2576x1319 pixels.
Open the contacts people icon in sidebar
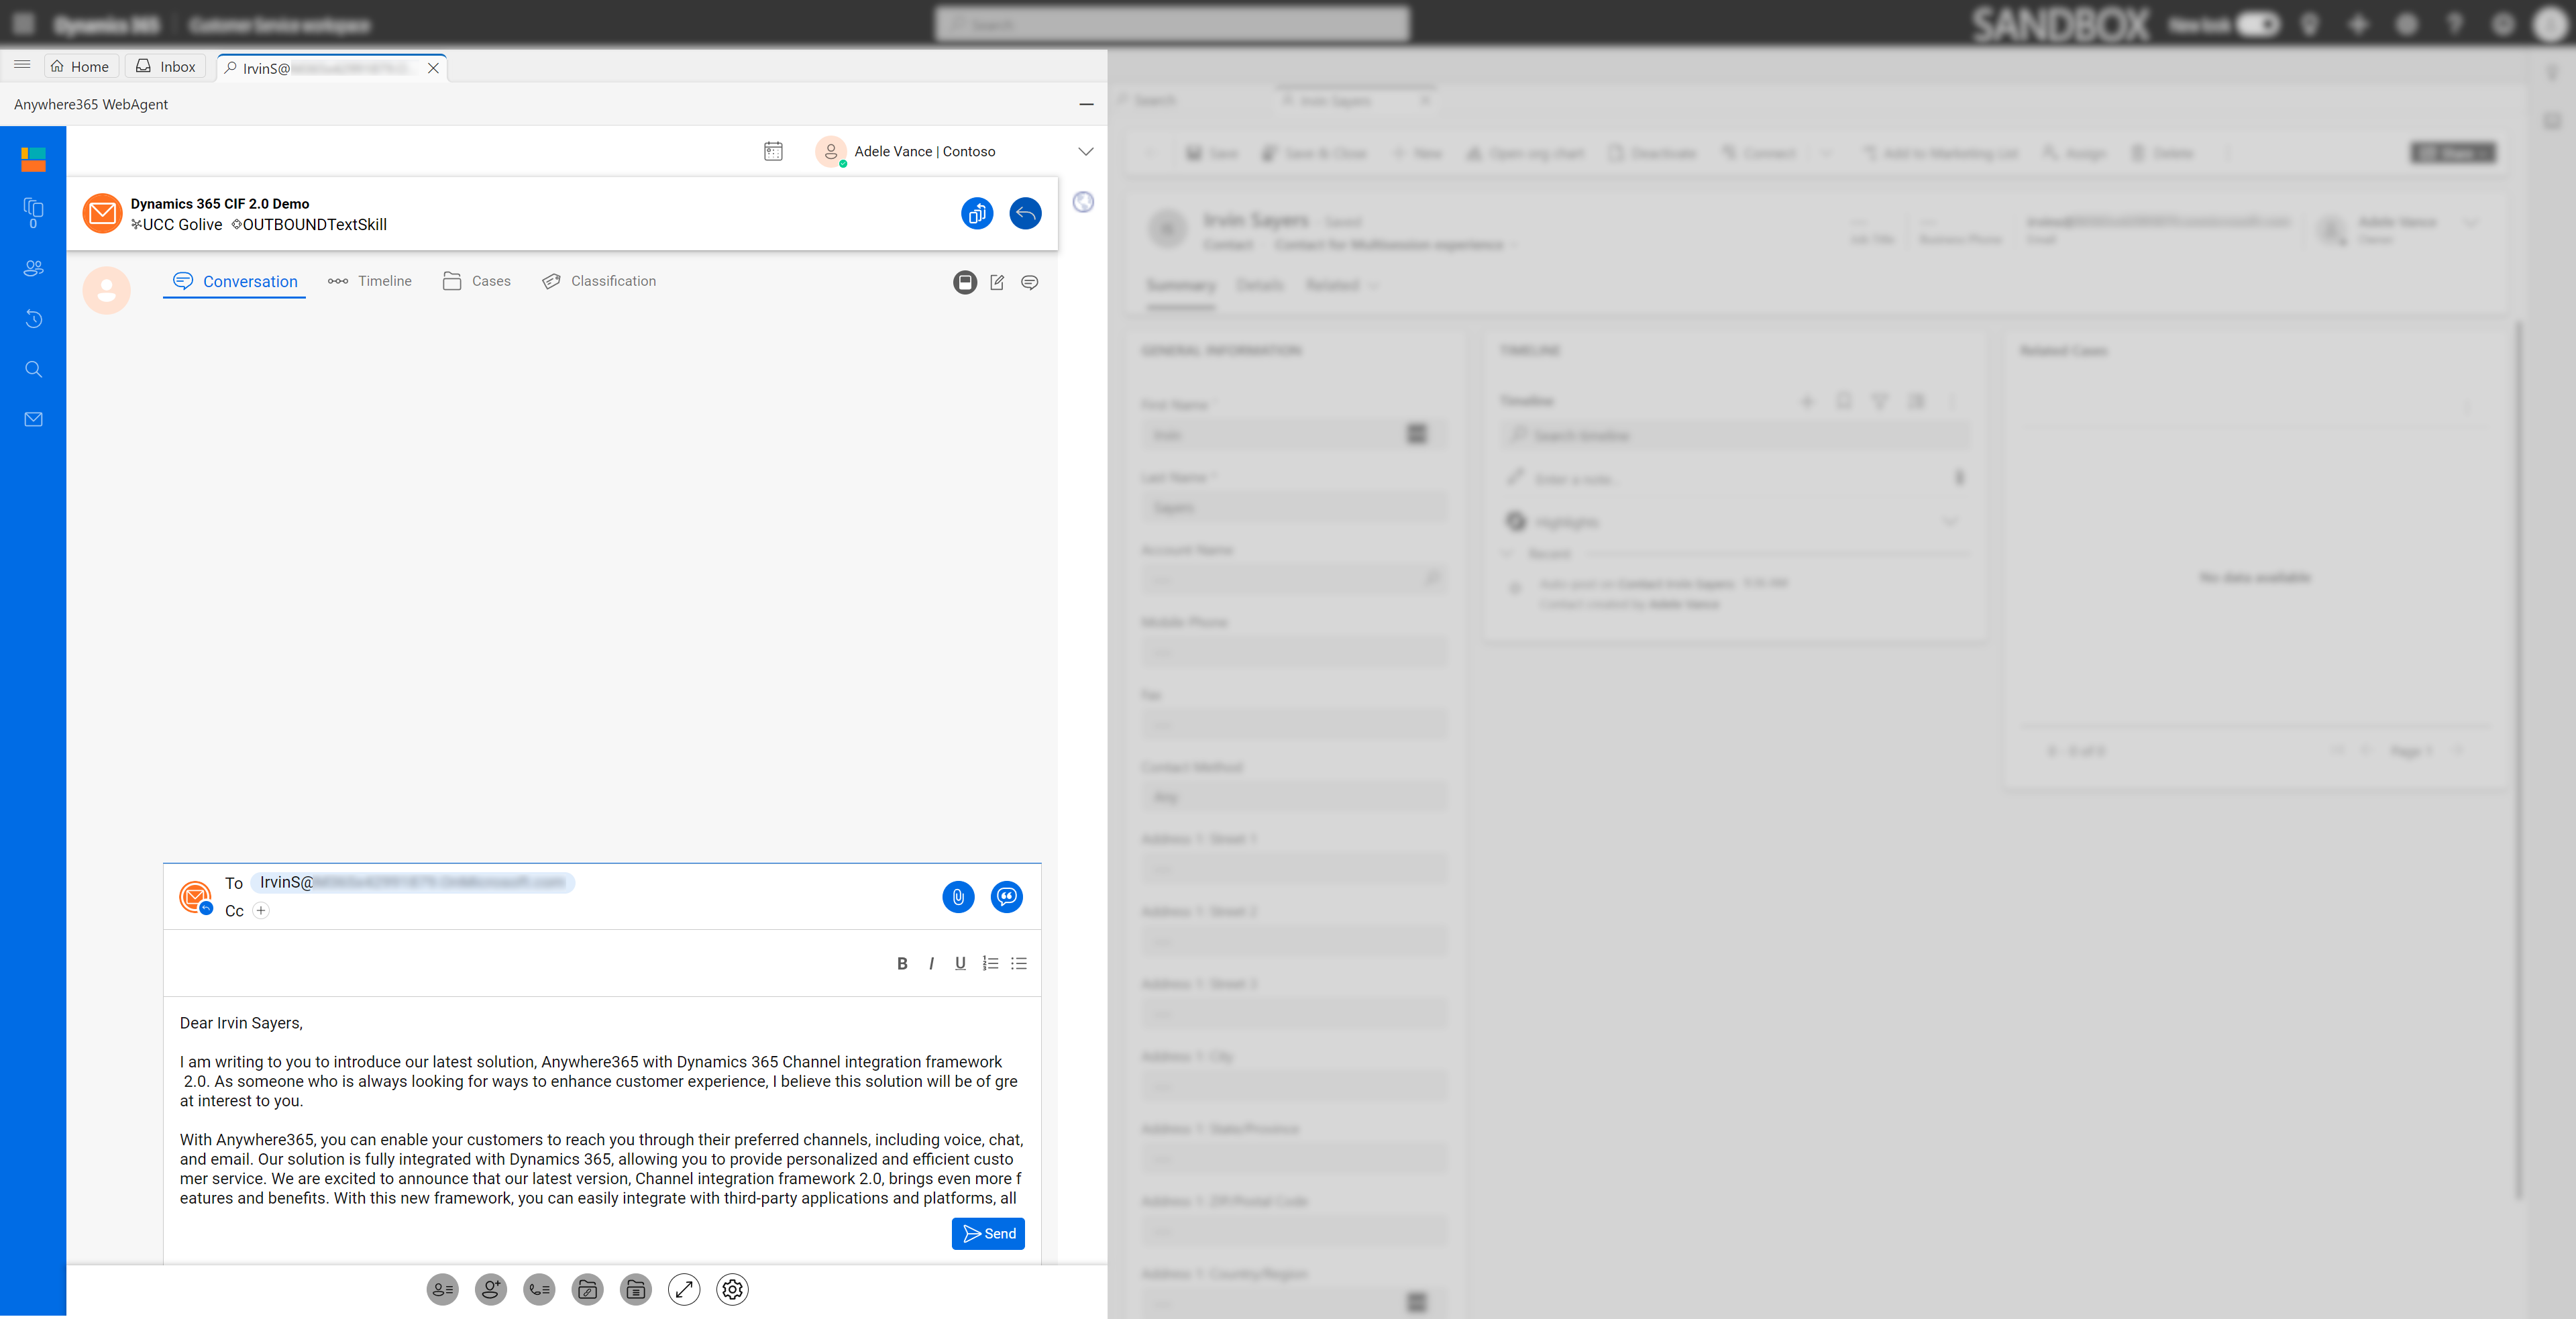click(x=33, y=268)
